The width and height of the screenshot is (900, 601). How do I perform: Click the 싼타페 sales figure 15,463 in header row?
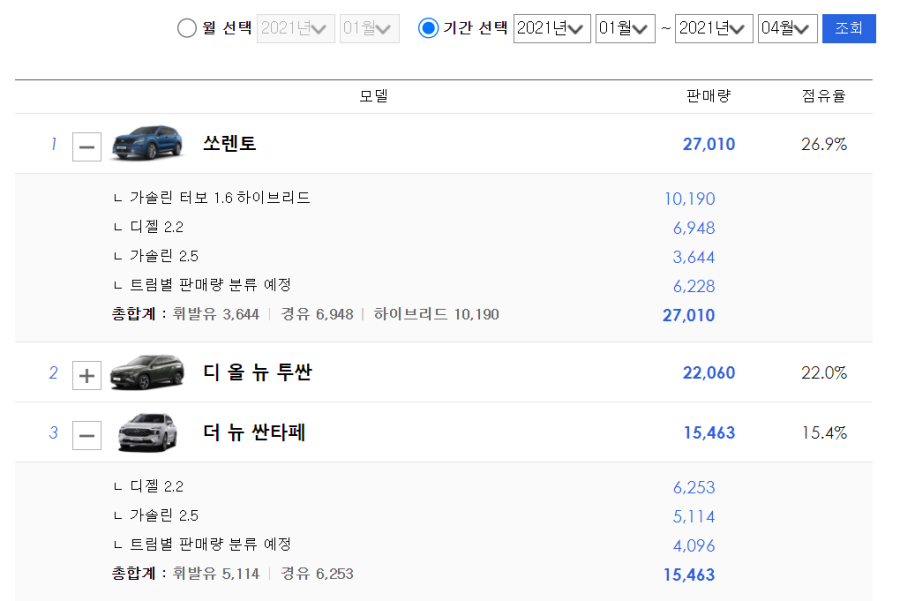click(709, 433)
